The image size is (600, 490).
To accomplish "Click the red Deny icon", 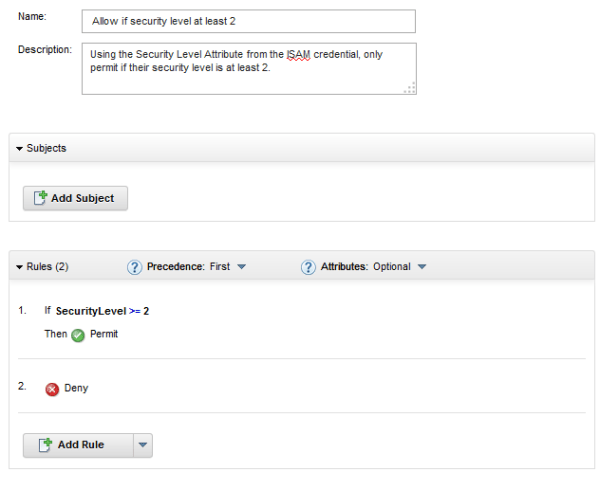I will point(52,389).
